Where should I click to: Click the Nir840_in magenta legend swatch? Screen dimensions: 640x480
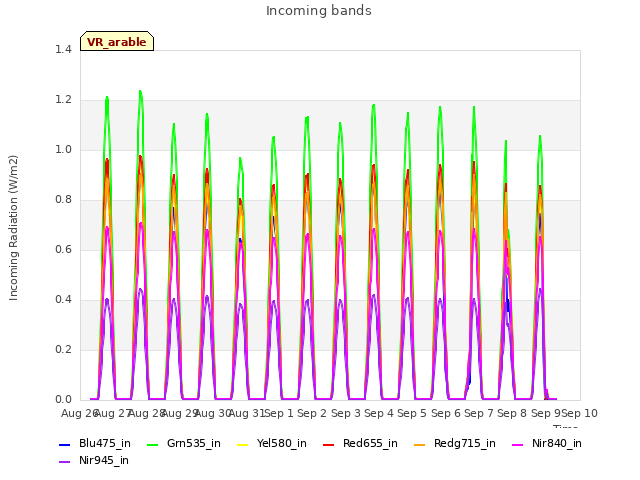(518, 444)
